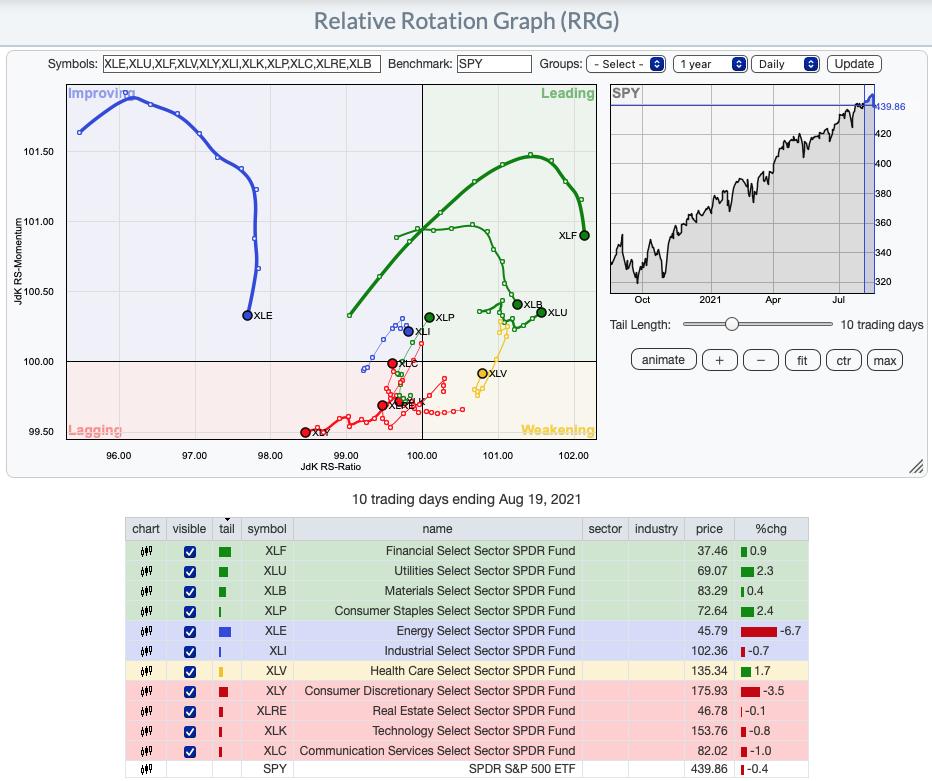This screenshot has width=932, height=781.
Task: Click the animate button
Action: click(663, 360)
